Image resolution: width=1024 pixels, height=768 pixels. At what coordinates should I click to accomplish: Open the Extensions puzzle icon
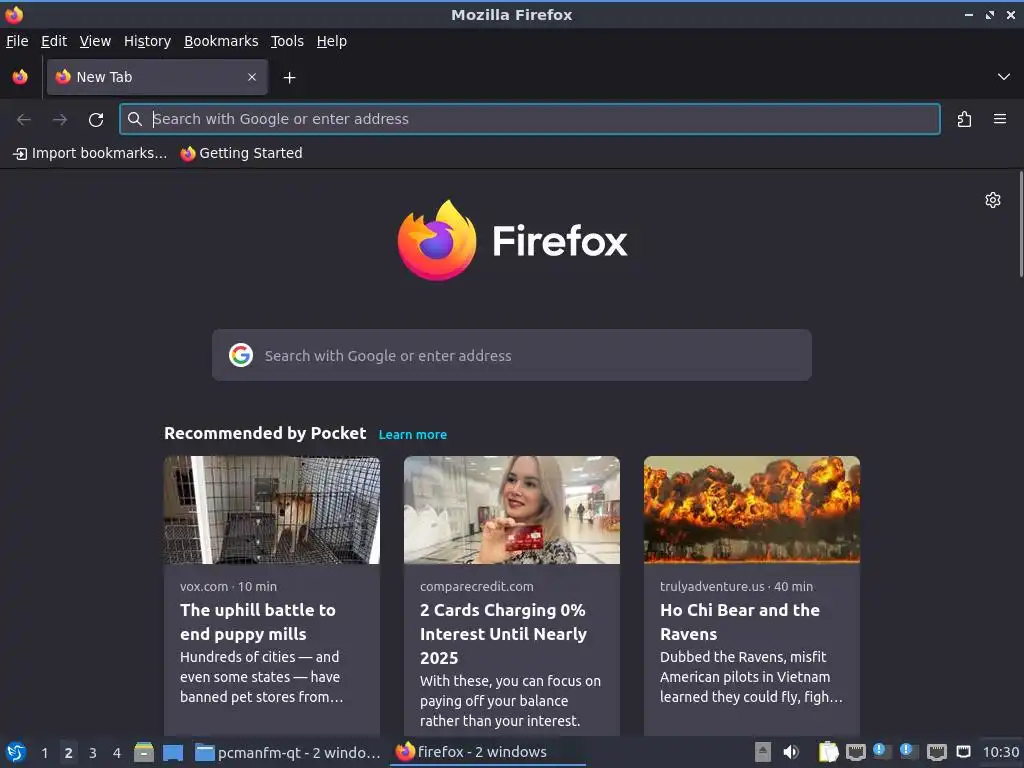pos(964,119)
